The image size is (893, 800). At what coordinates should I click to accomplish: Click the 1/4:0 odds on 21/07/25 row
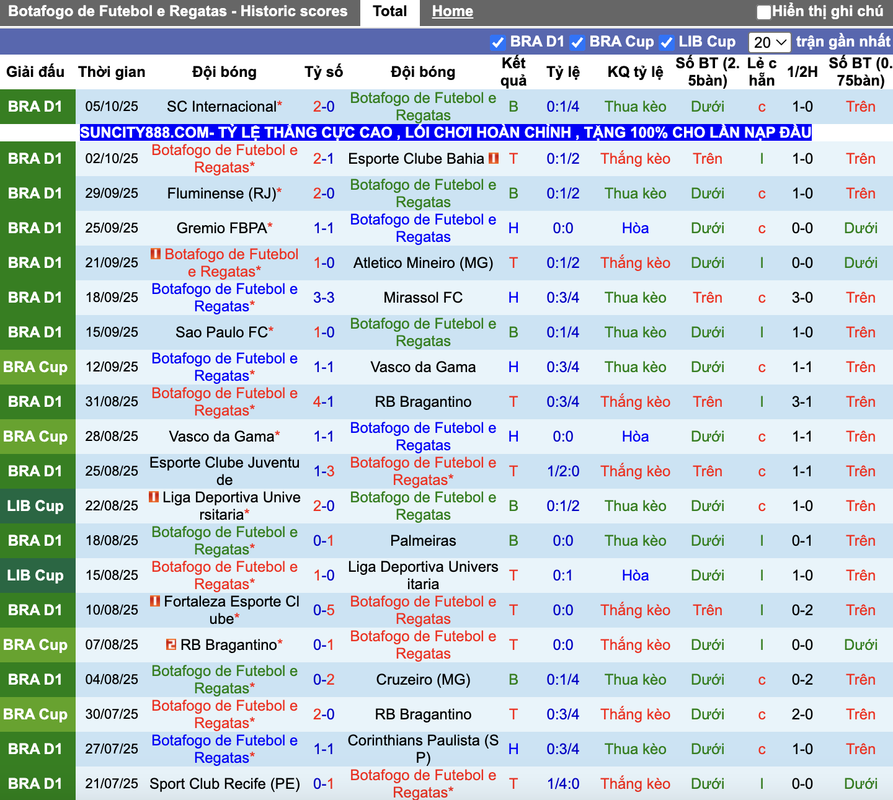(563, 784)
